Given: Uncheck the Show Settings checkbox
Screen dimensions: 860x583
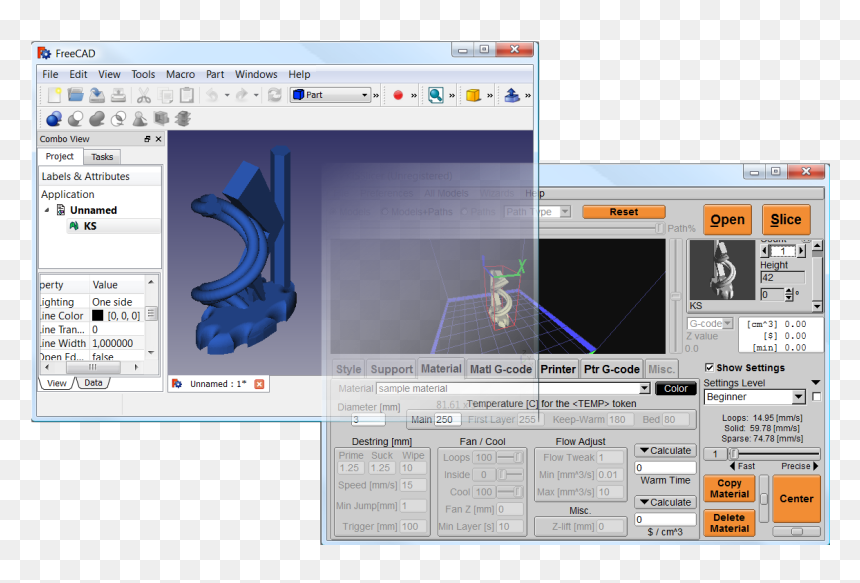Looking at the screenshot, I should (709, 367).
